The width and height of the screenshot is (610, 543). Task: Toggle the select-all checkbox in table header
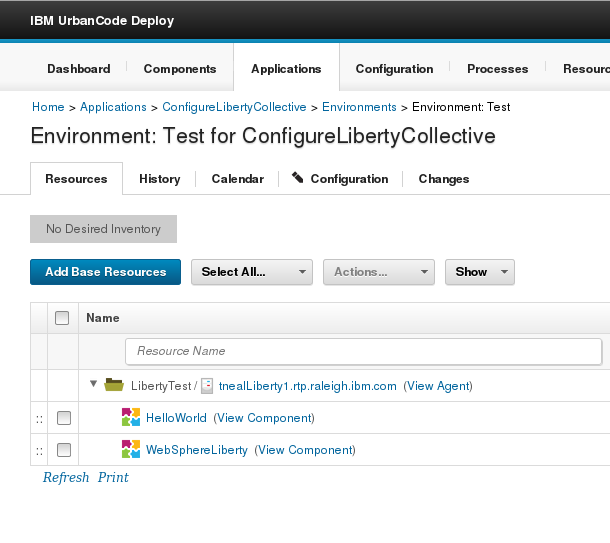pos(62,318)
